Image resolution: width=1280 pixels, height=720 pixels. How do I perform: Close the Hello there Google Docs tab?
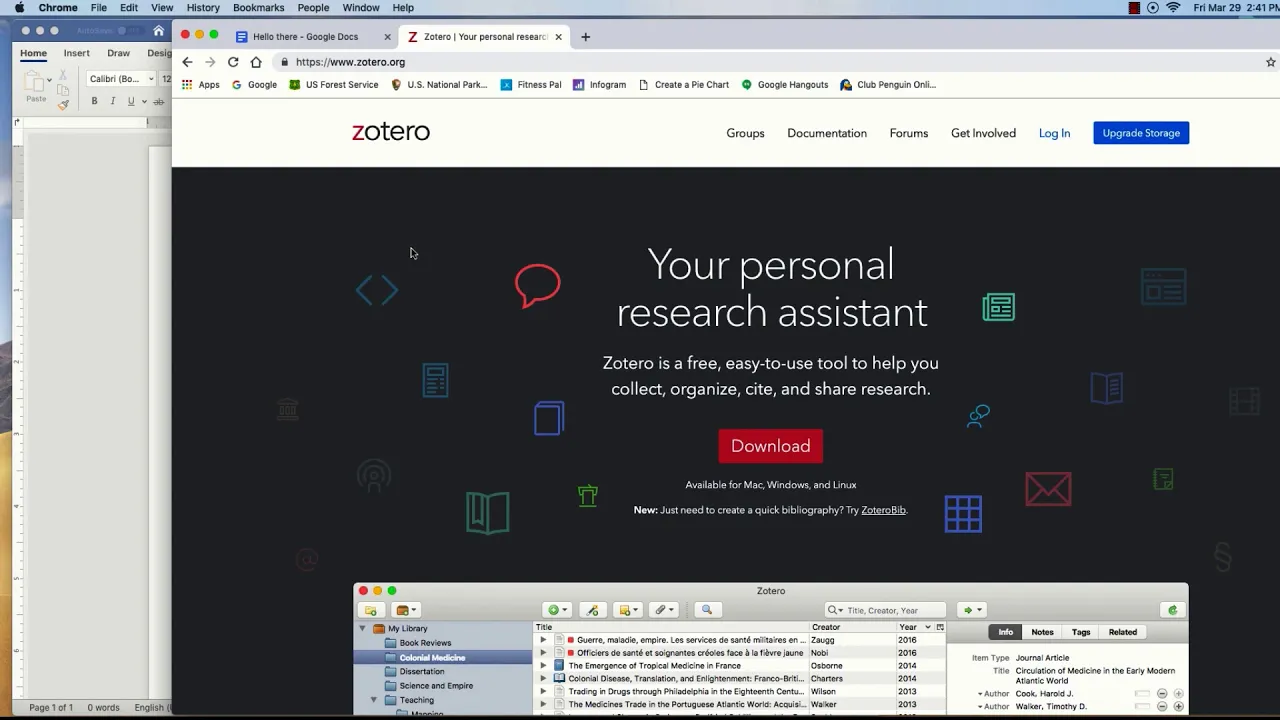[388, 37]
